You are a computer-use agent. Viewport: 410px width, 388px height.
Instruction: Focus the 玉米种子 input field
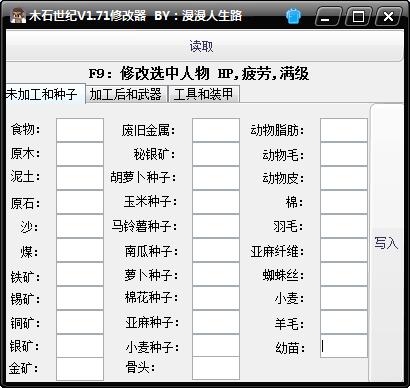pyautogui.click(x=216, y=202)
